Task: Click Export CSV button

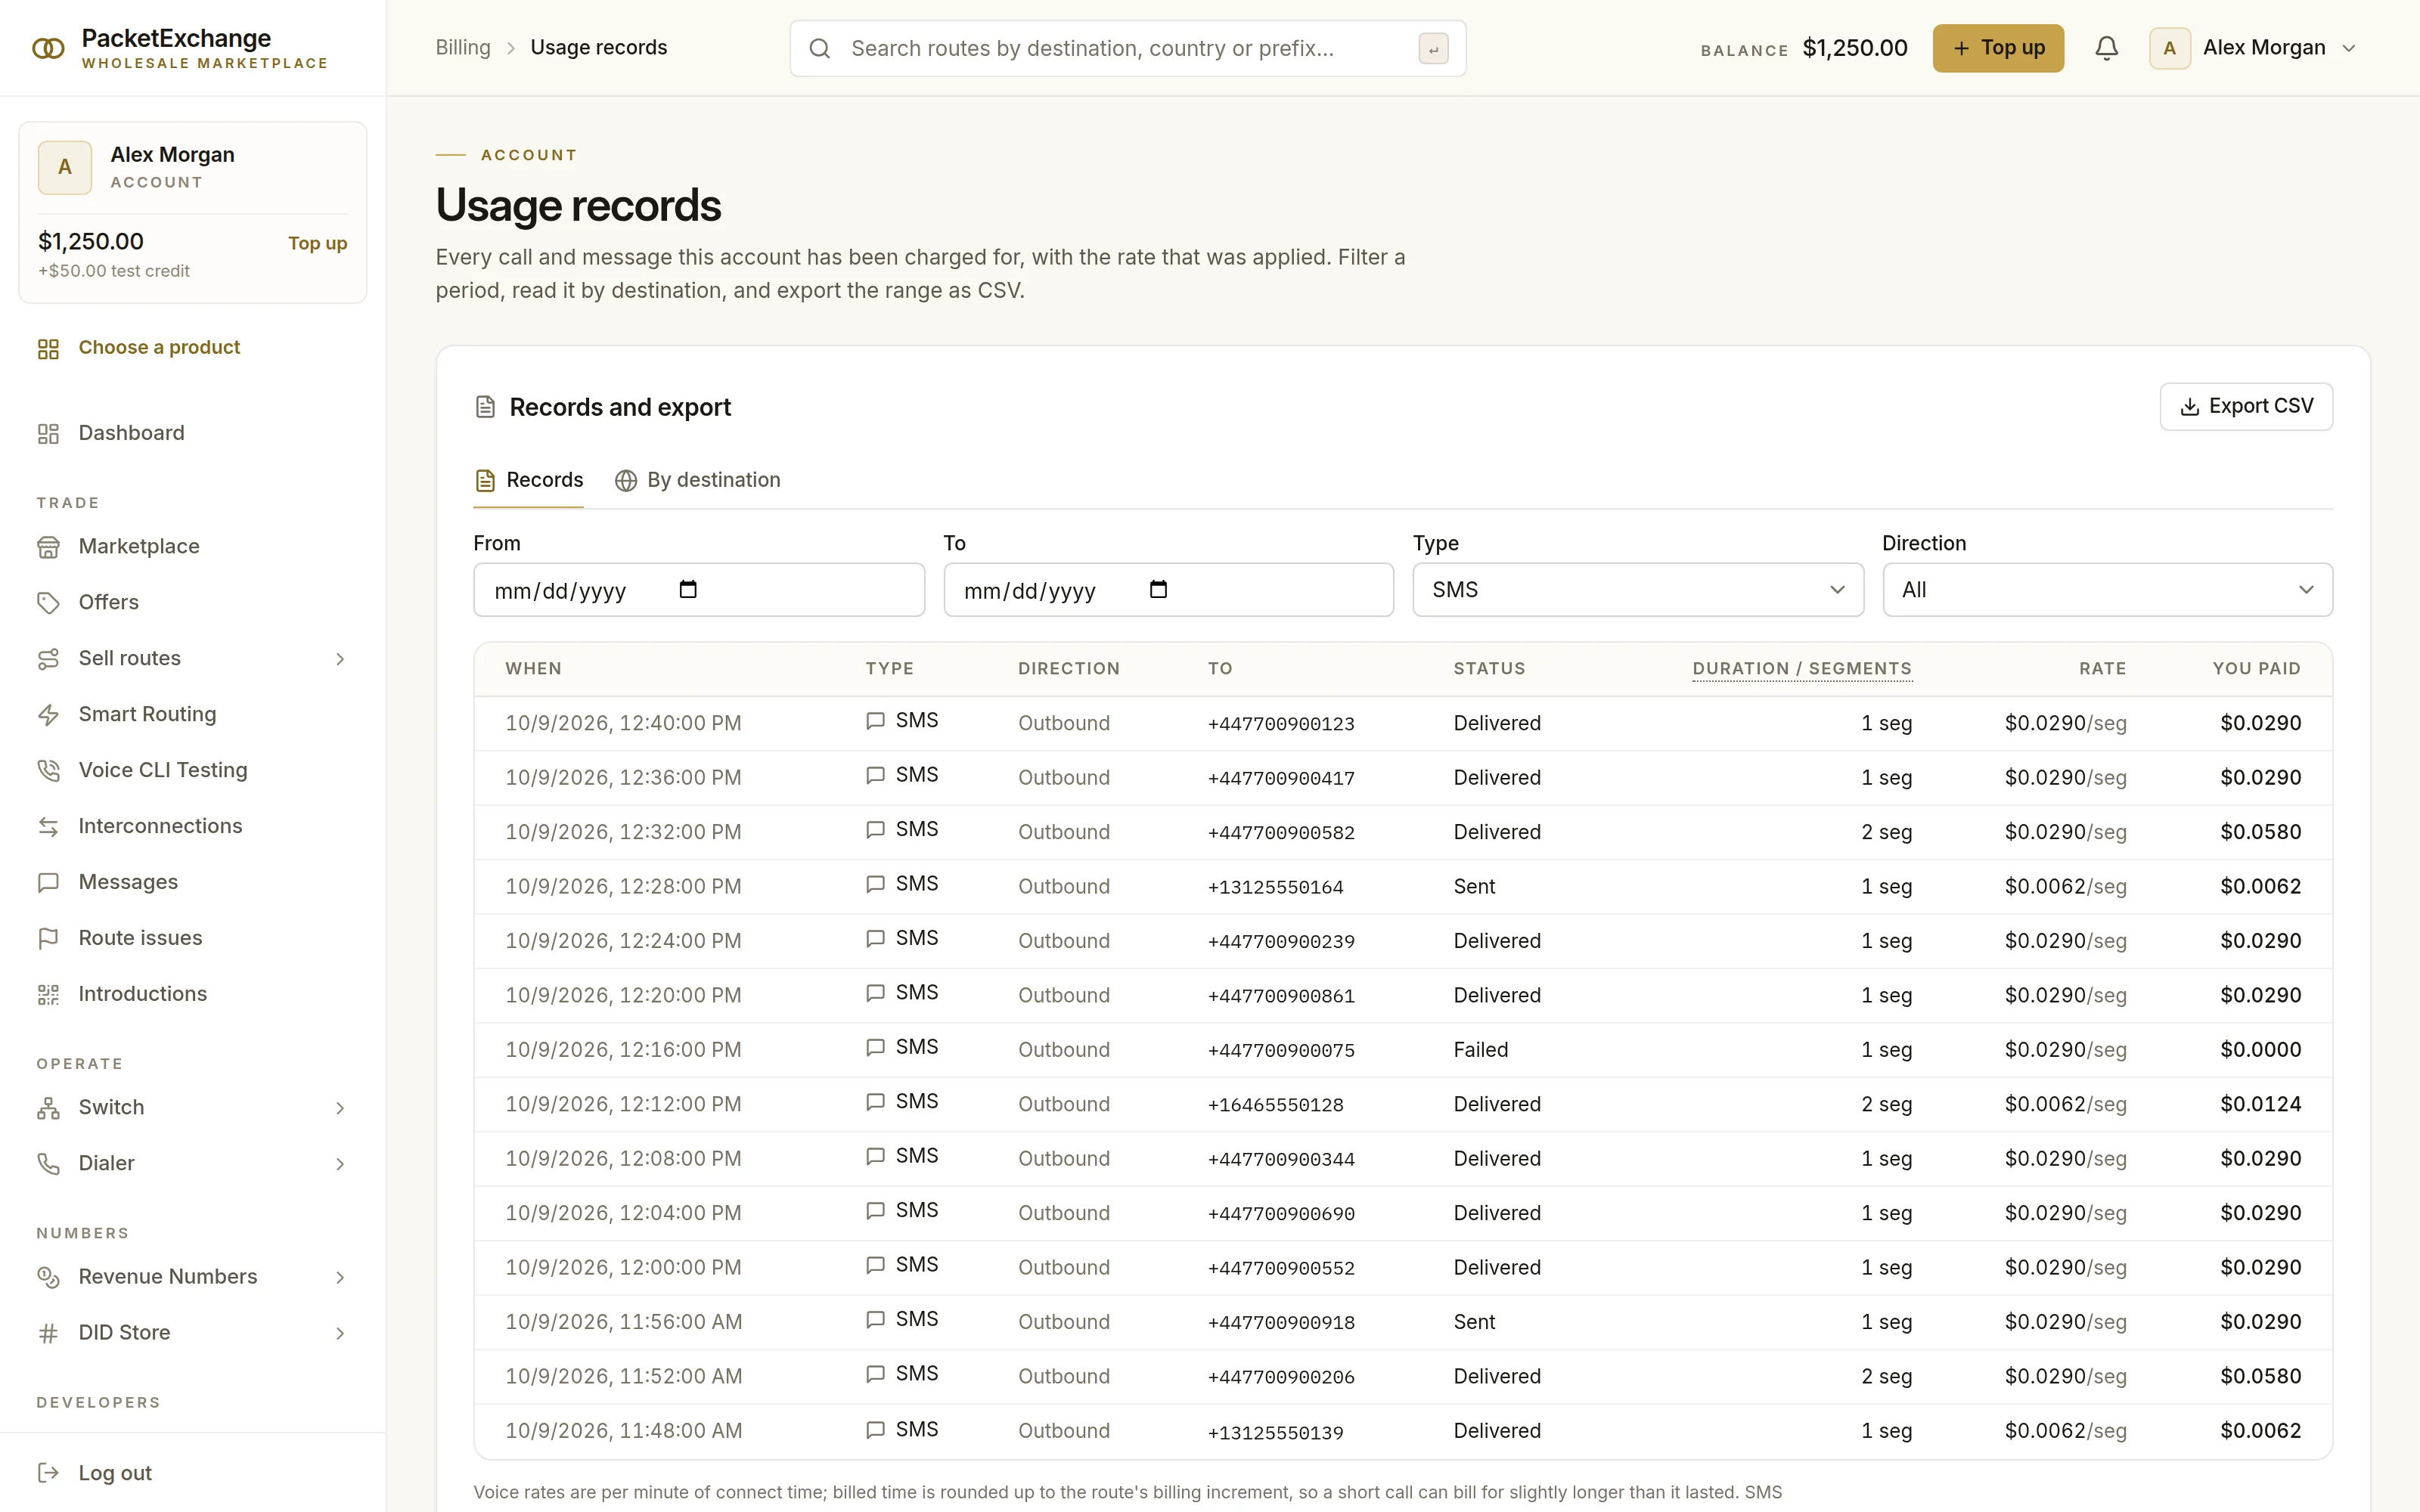Action: pos(2246,407)
